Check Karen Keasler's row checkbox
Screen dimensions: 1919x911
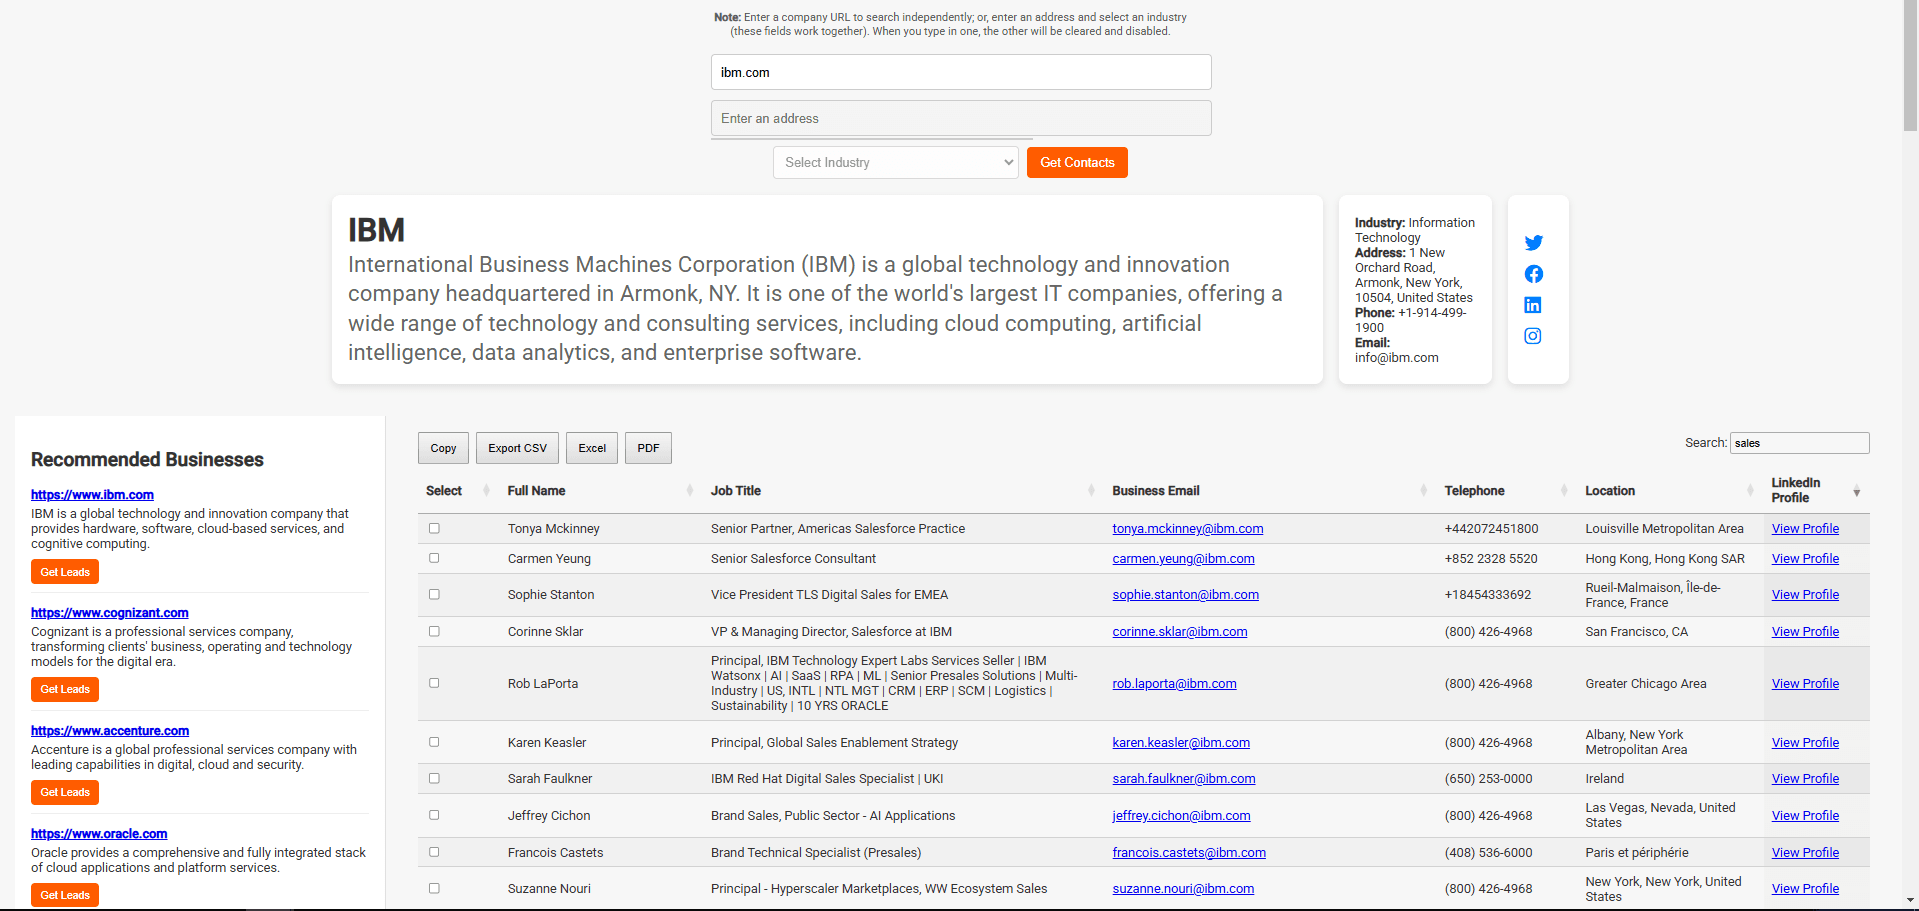434,742
